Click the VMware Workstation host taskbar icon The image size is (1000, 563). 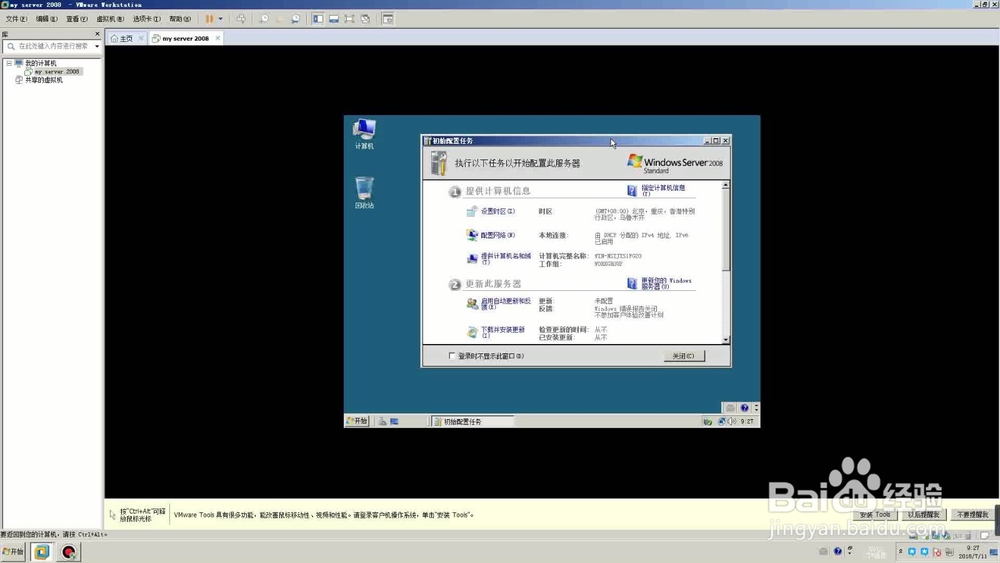41,552
